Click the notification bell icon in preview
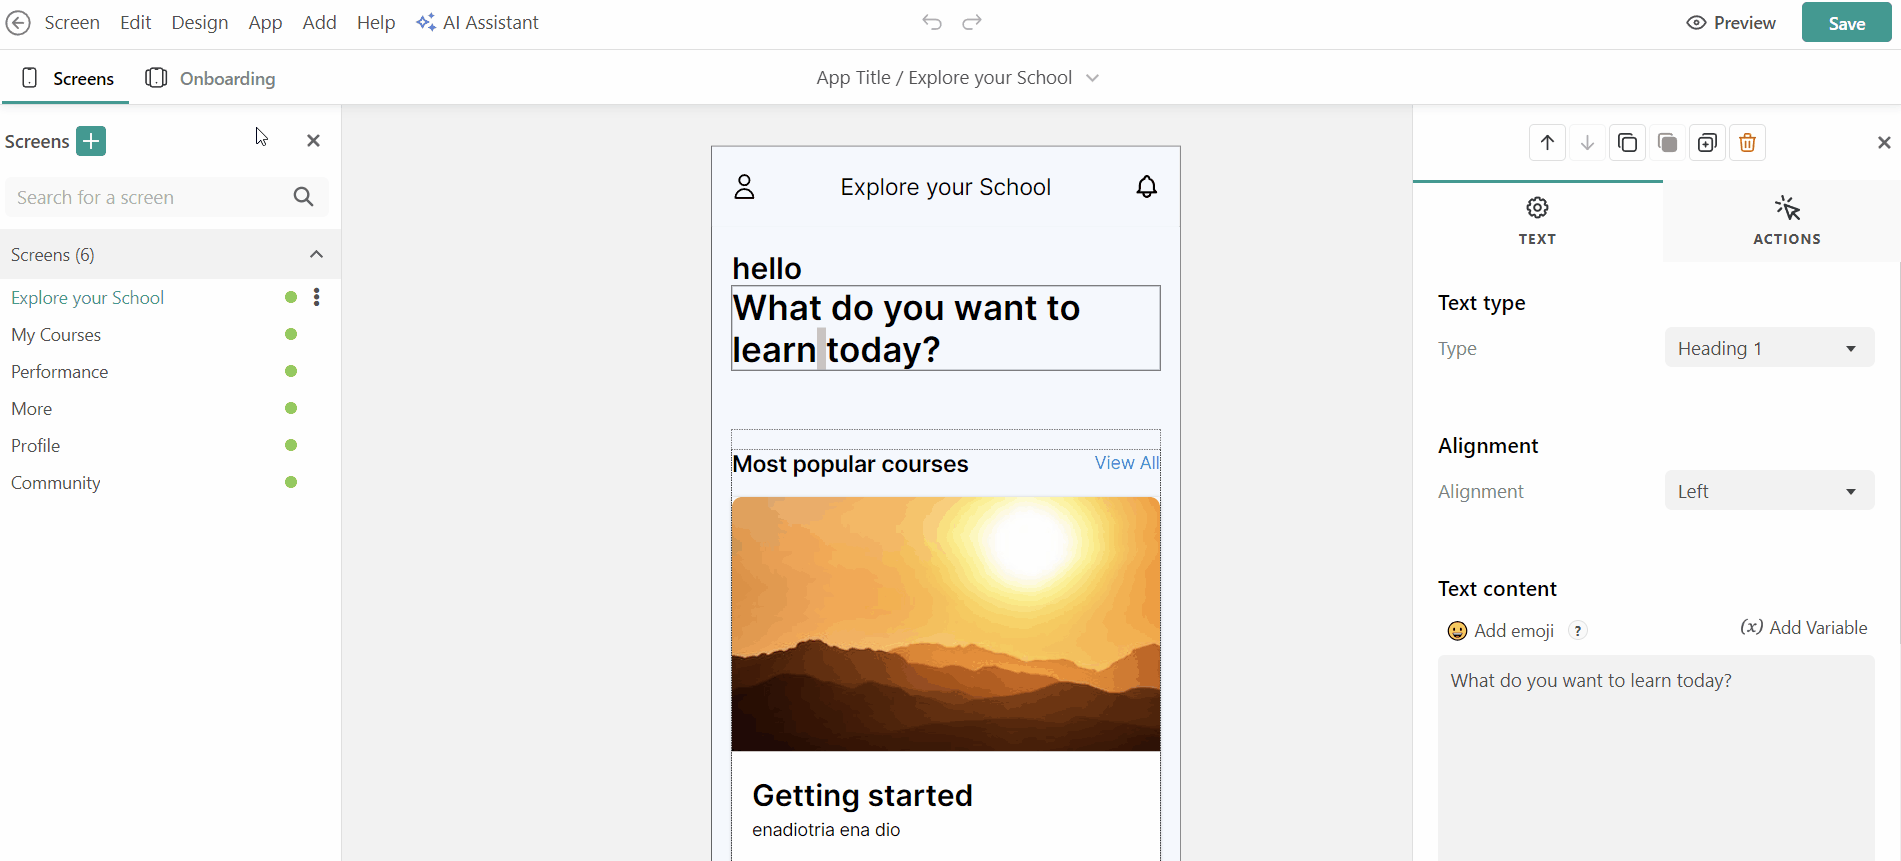 (1147, 187)
